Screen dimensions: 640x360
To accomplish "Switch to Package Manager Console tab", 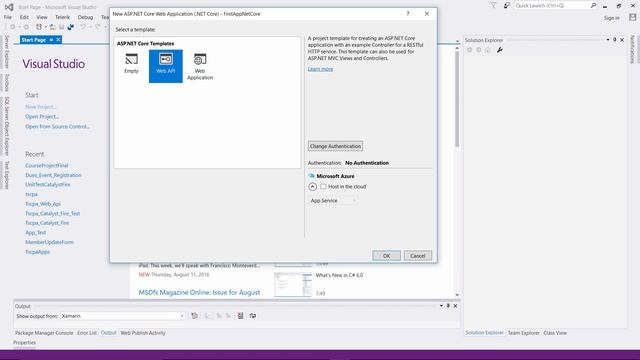I will pos(44,333).
